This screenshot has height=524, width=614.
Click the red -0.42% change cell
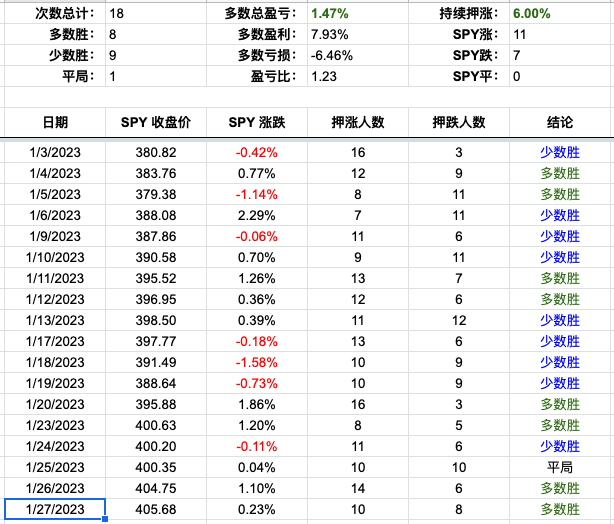click(257, 152)
